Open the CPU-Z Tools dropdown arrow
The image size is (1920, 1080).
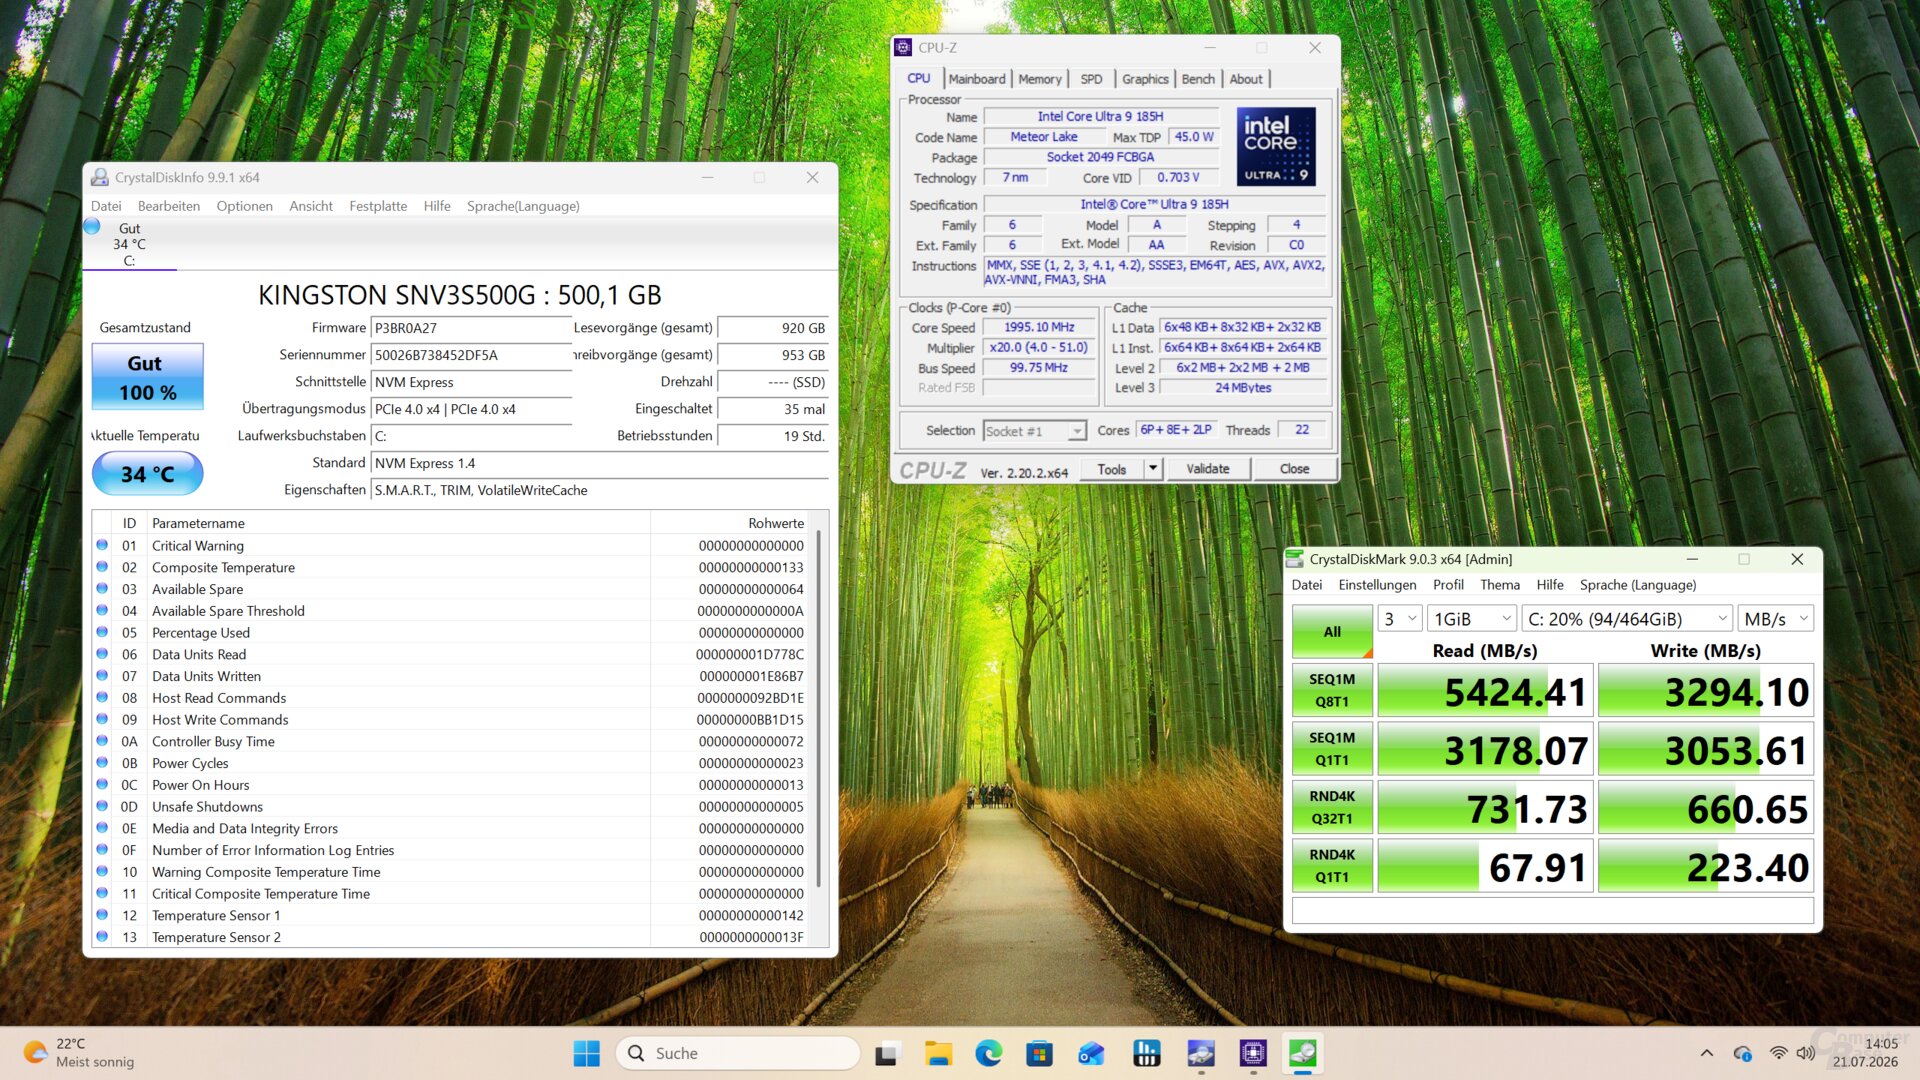click(1152, 468)
